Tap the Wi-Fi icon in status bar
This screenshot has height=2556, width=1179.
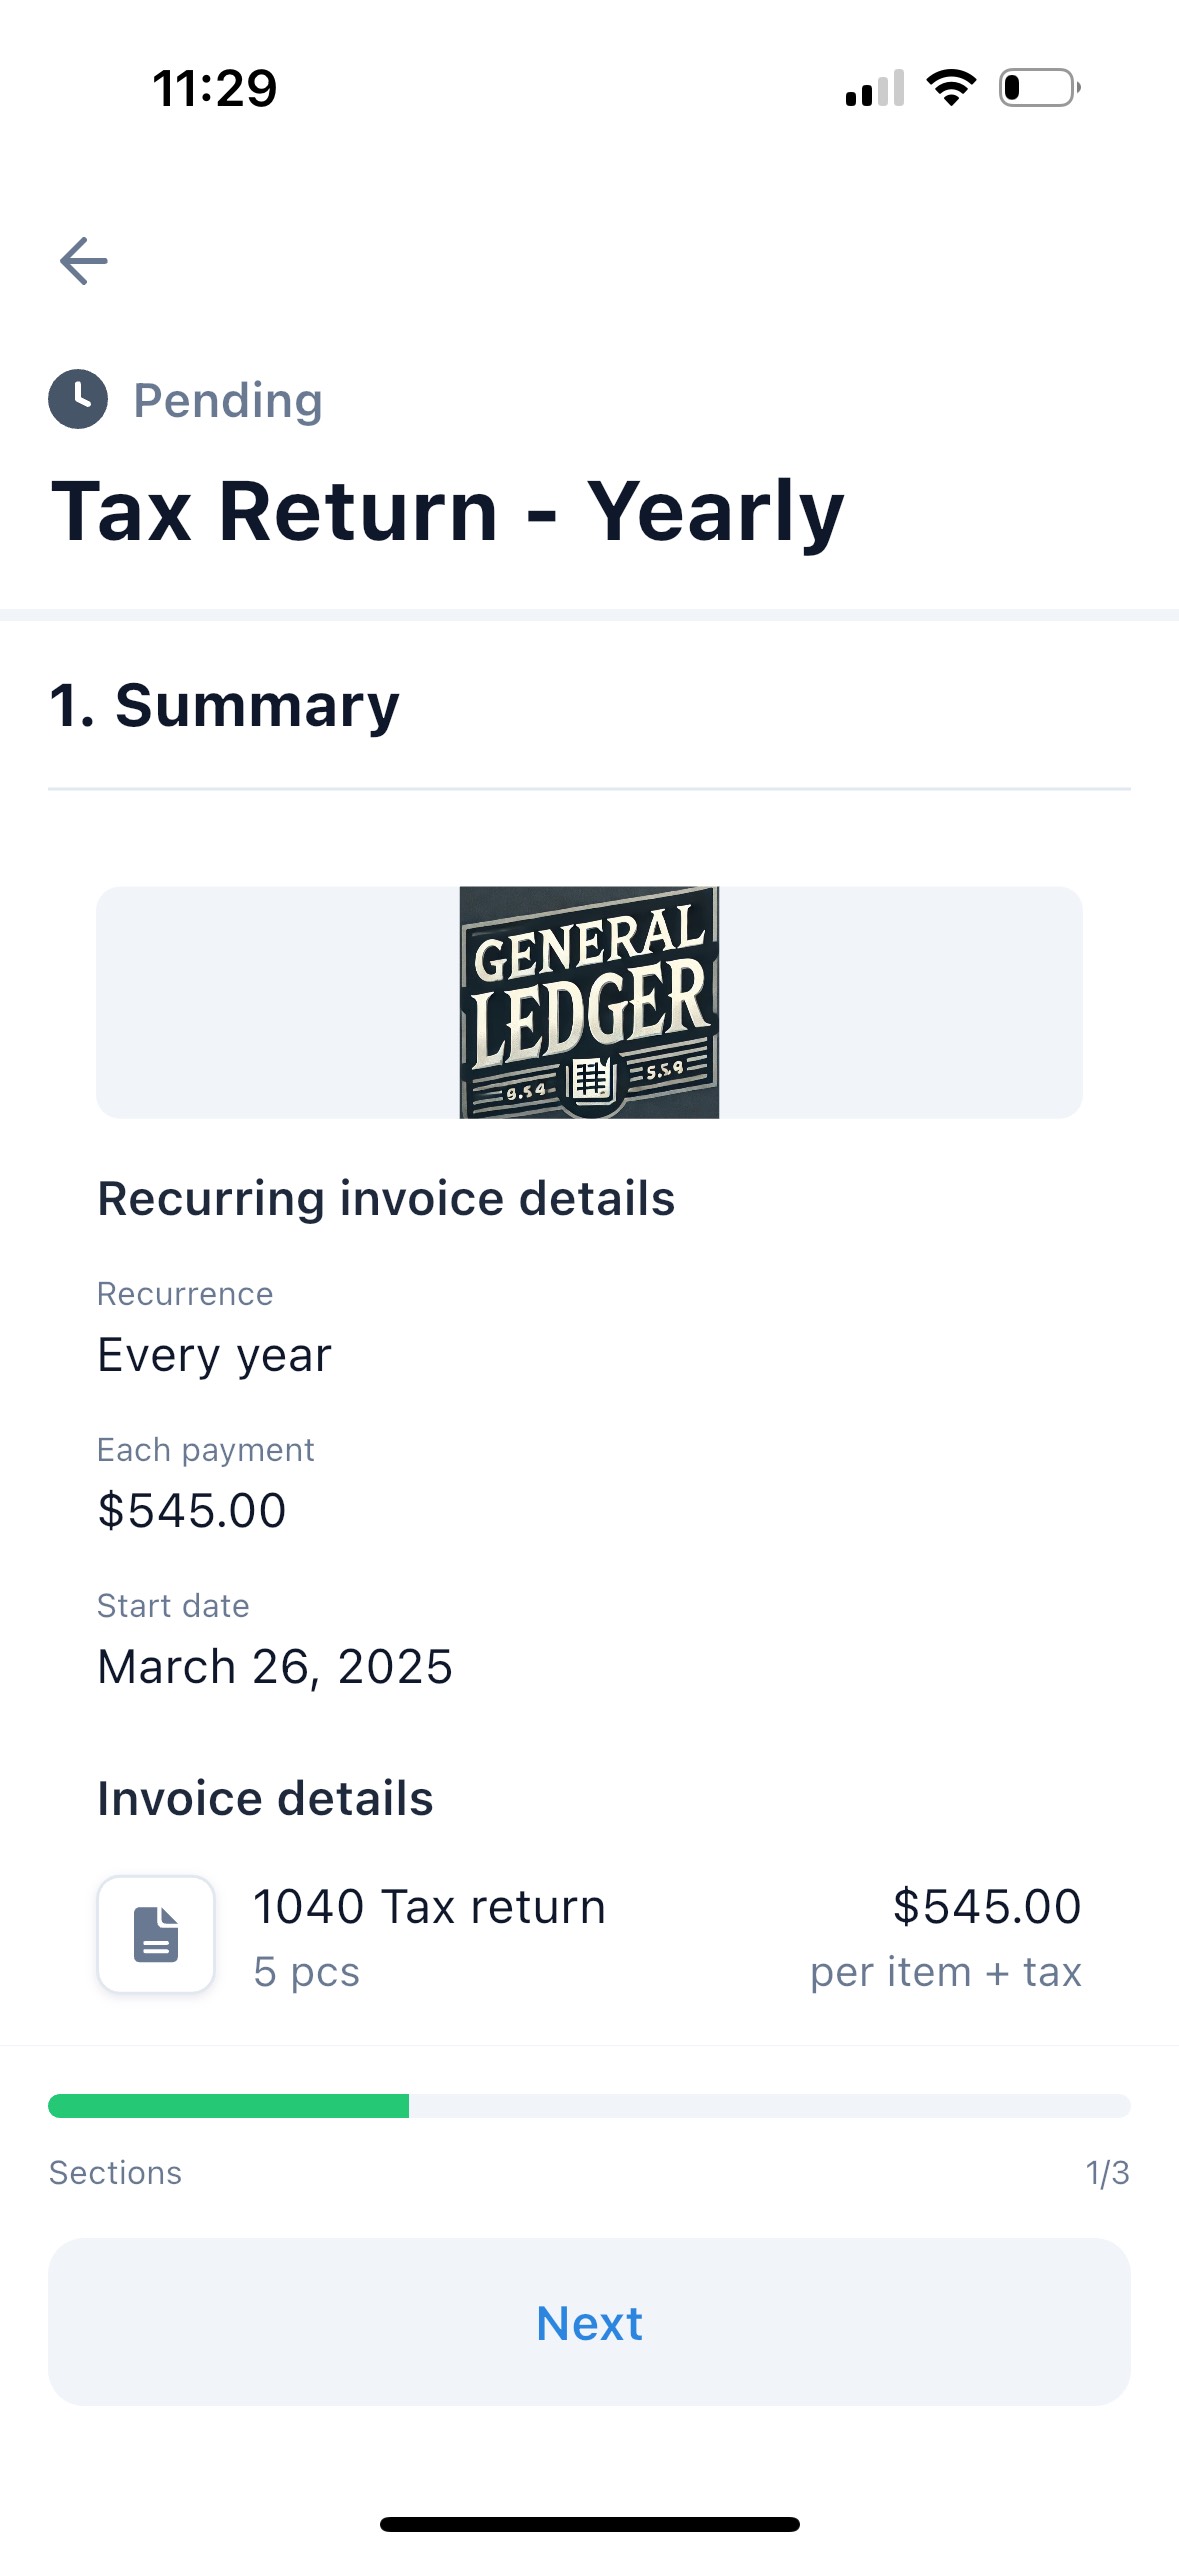[x=951, y=88]
